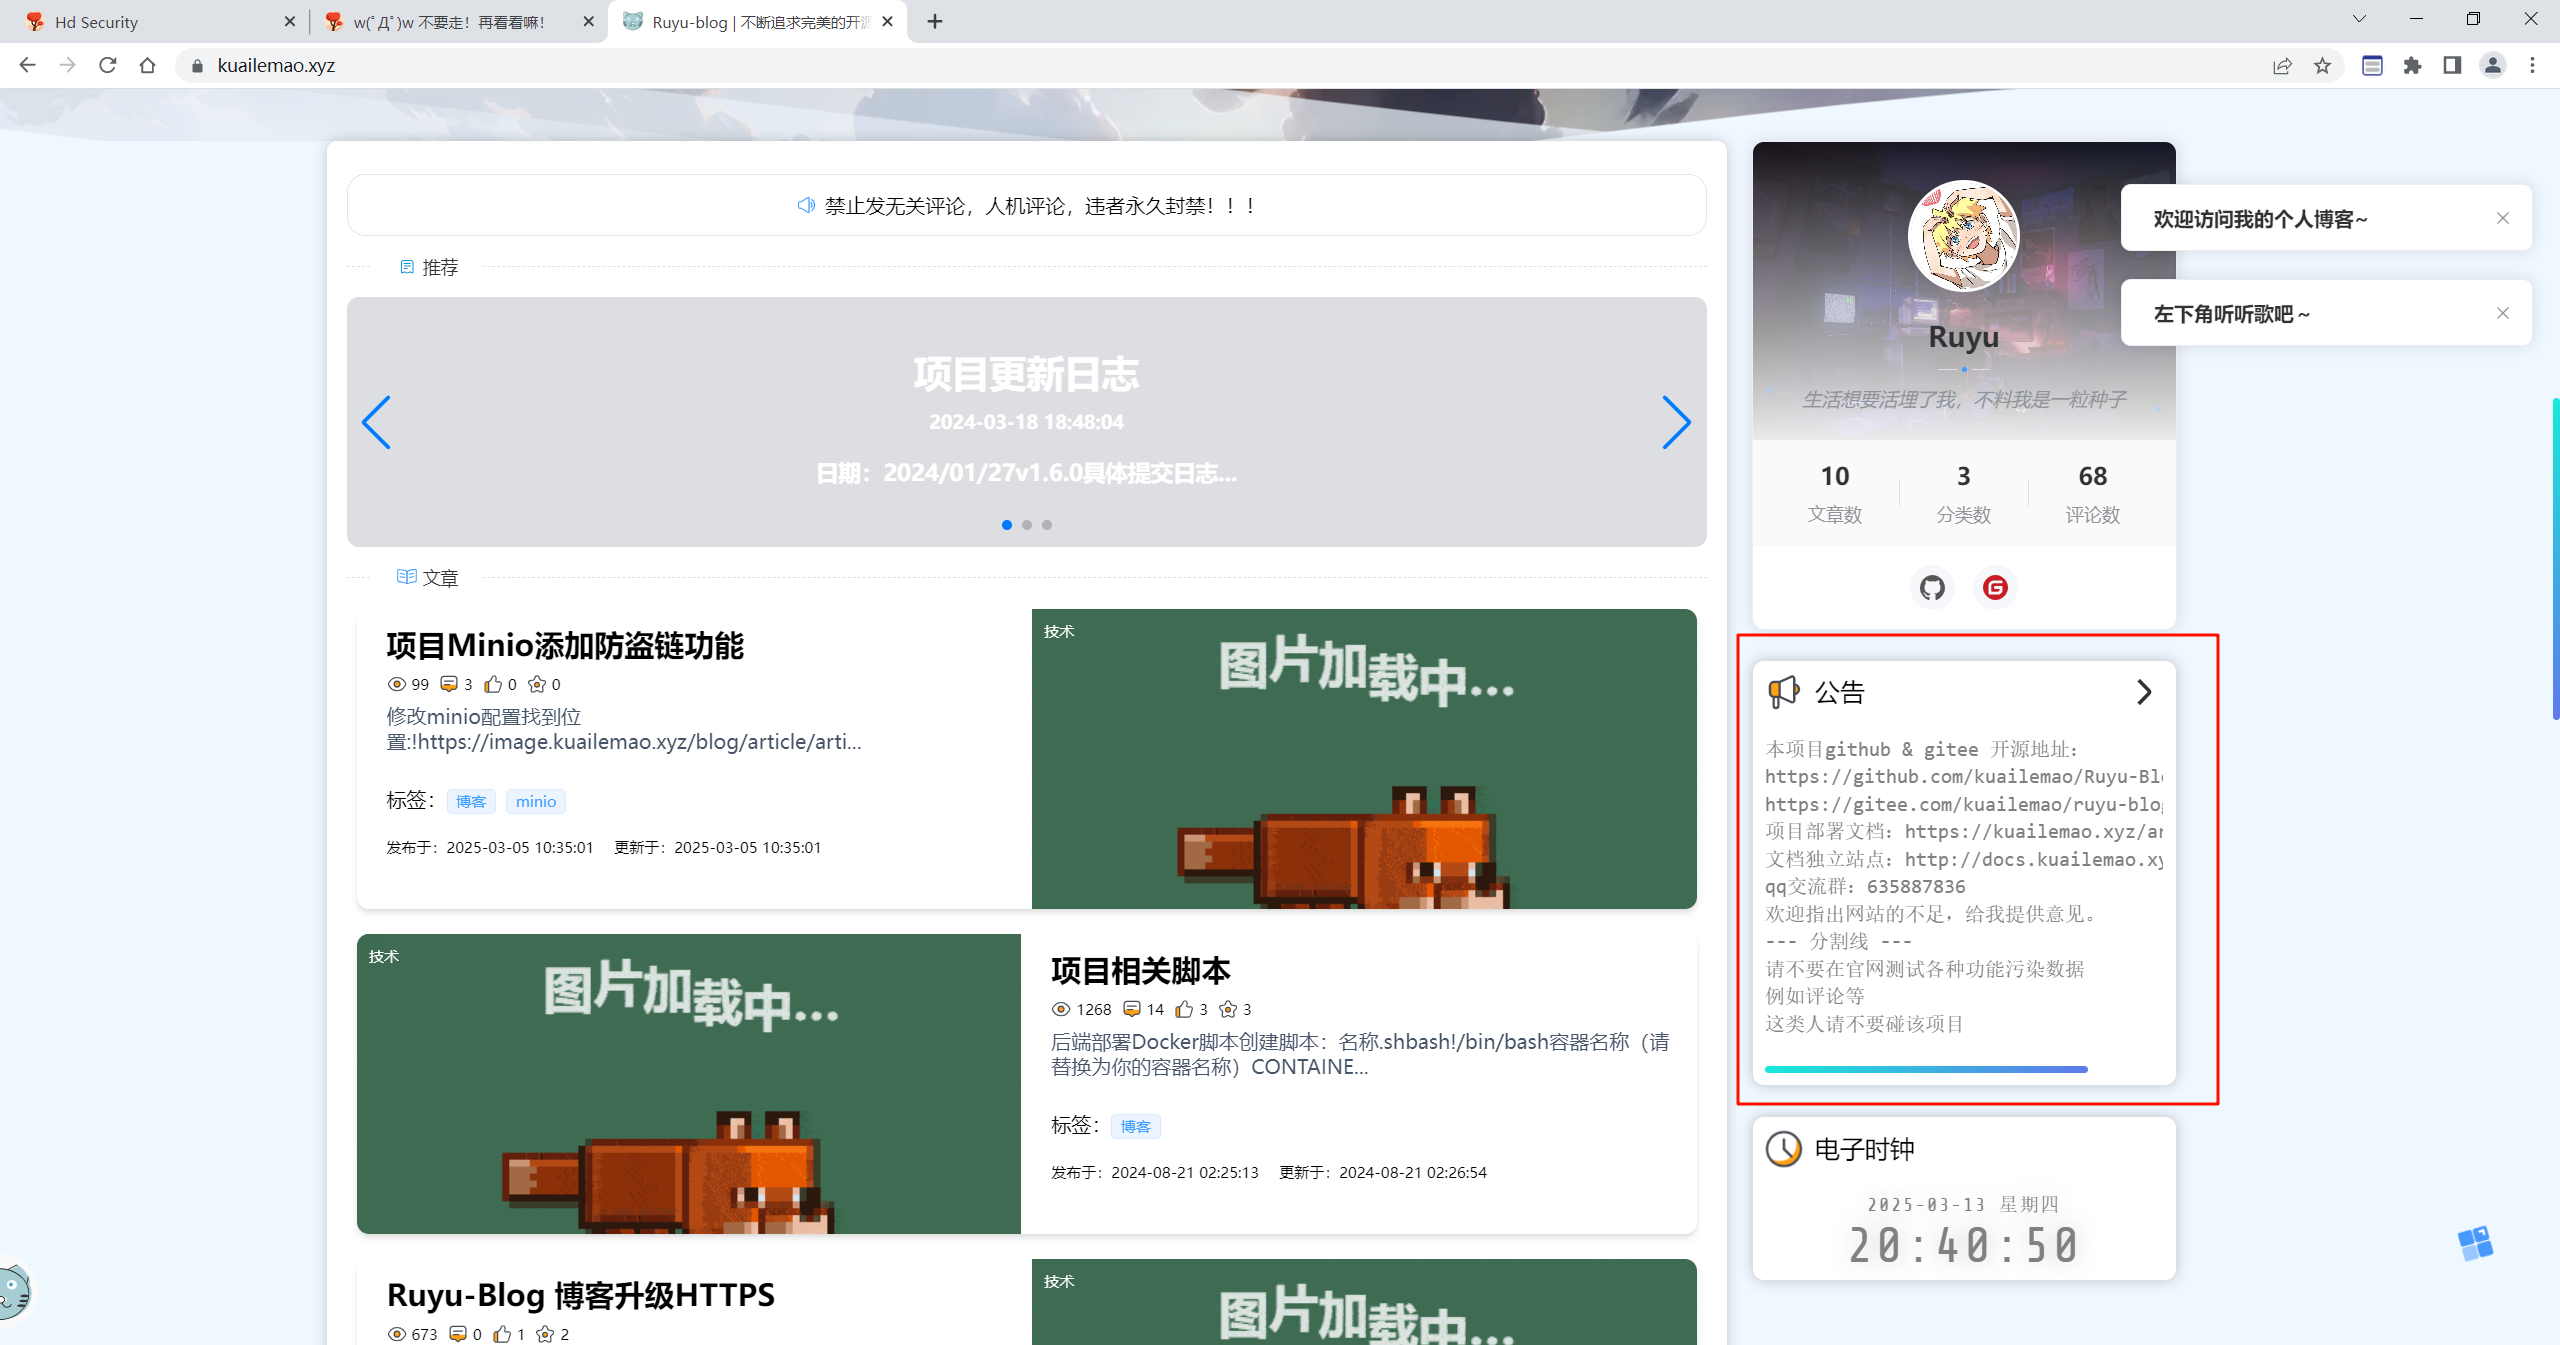The height and width of the screenshot is (1345, 2560).
Task: Click the blue cube widget icon
Action: [2475, 1243]
